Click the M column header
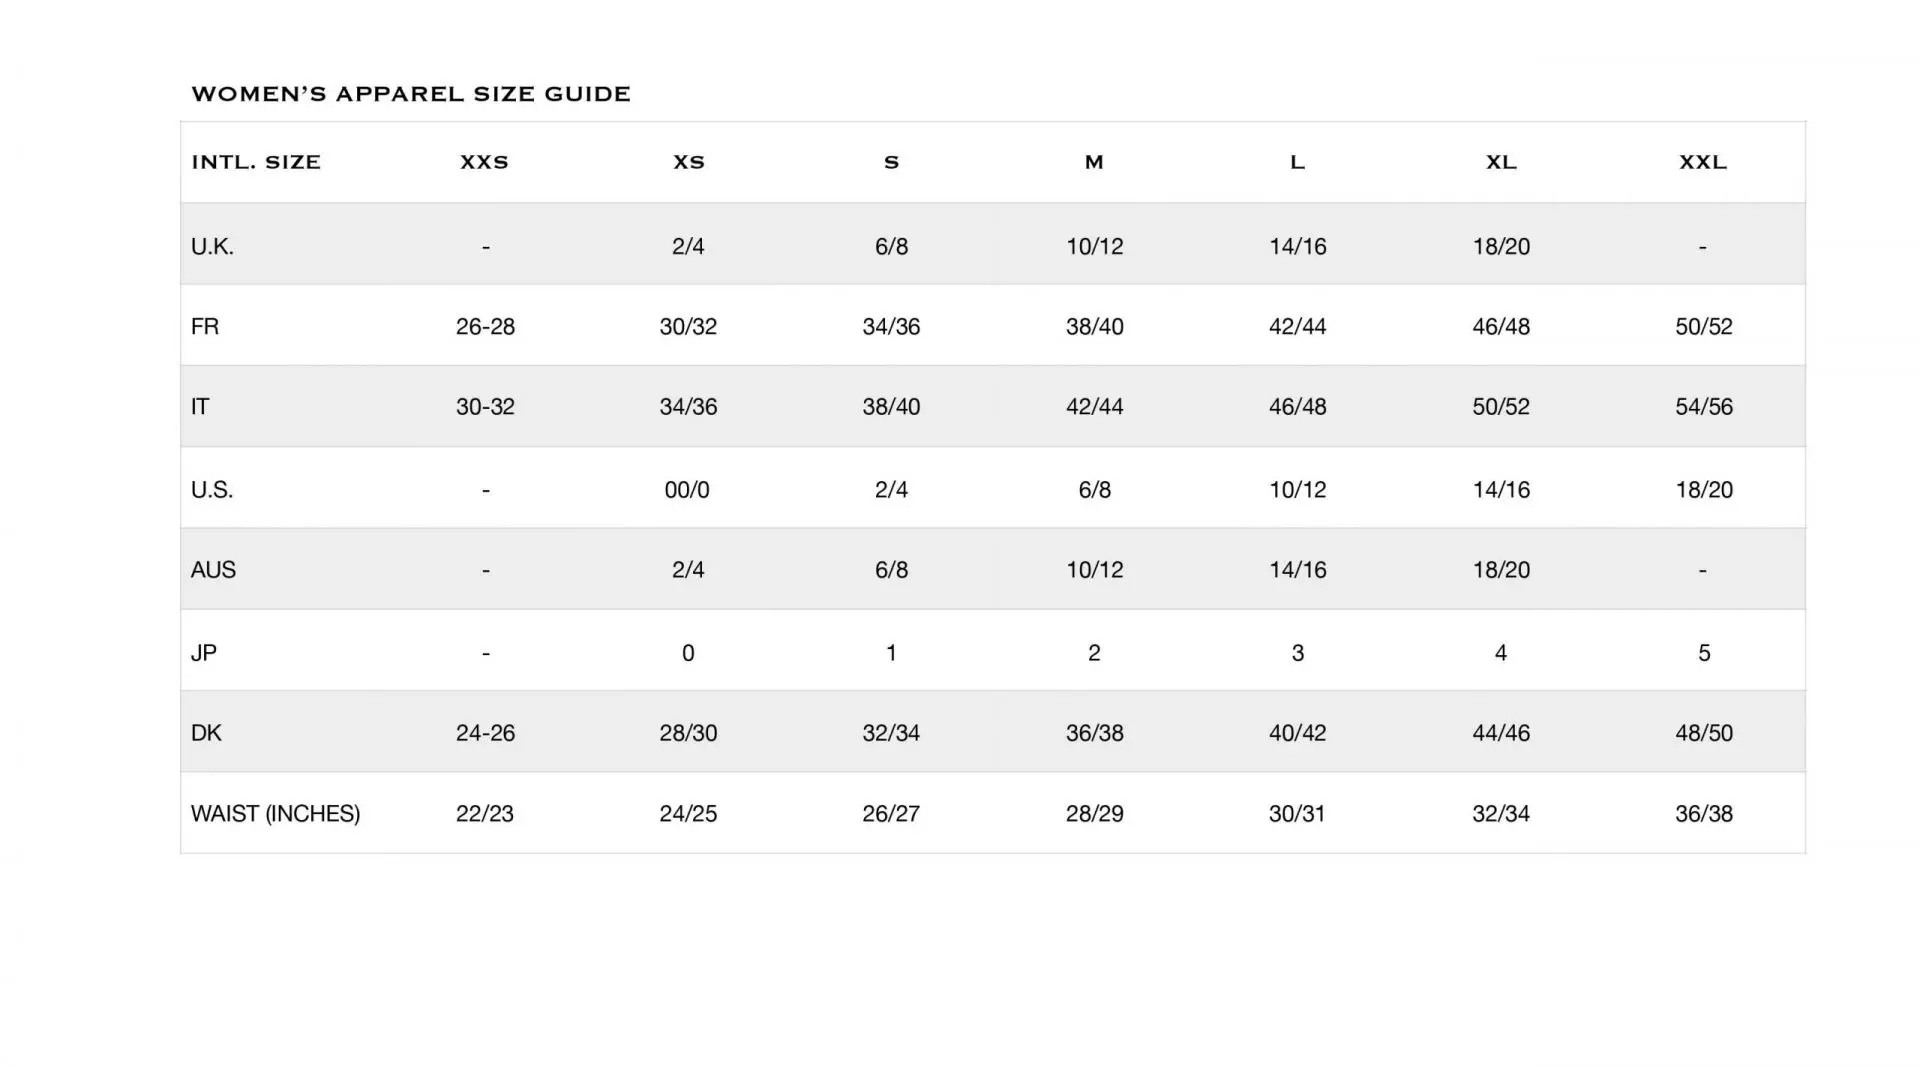 pyautogui.click(x=1094, y=162)
